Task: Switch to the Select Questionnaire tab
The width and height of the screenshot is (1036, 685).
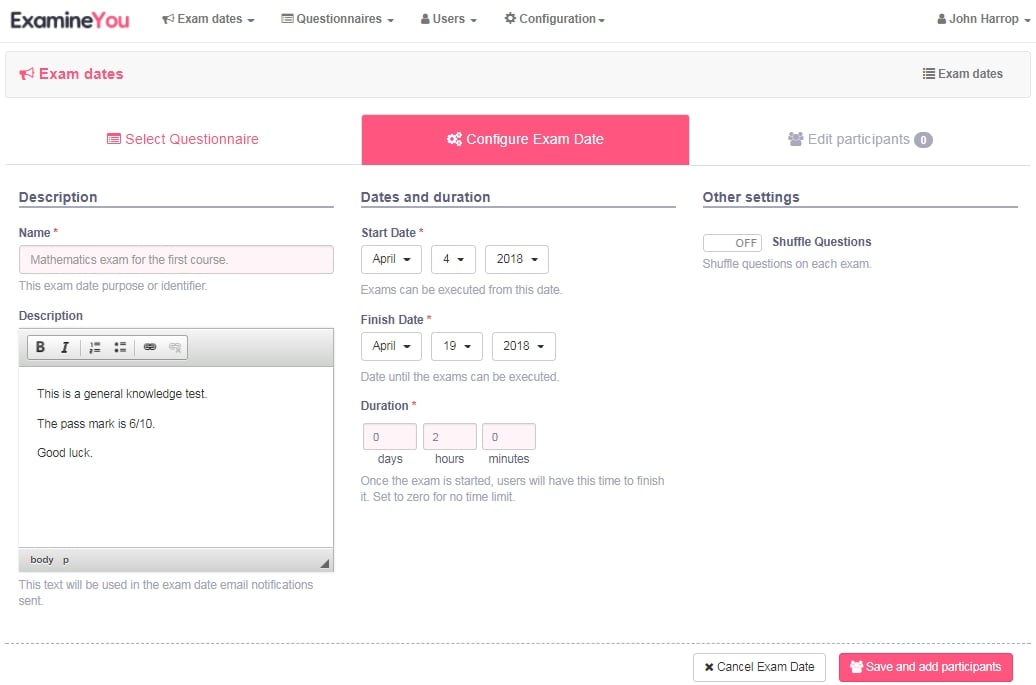Action: [x=183, y=139]
